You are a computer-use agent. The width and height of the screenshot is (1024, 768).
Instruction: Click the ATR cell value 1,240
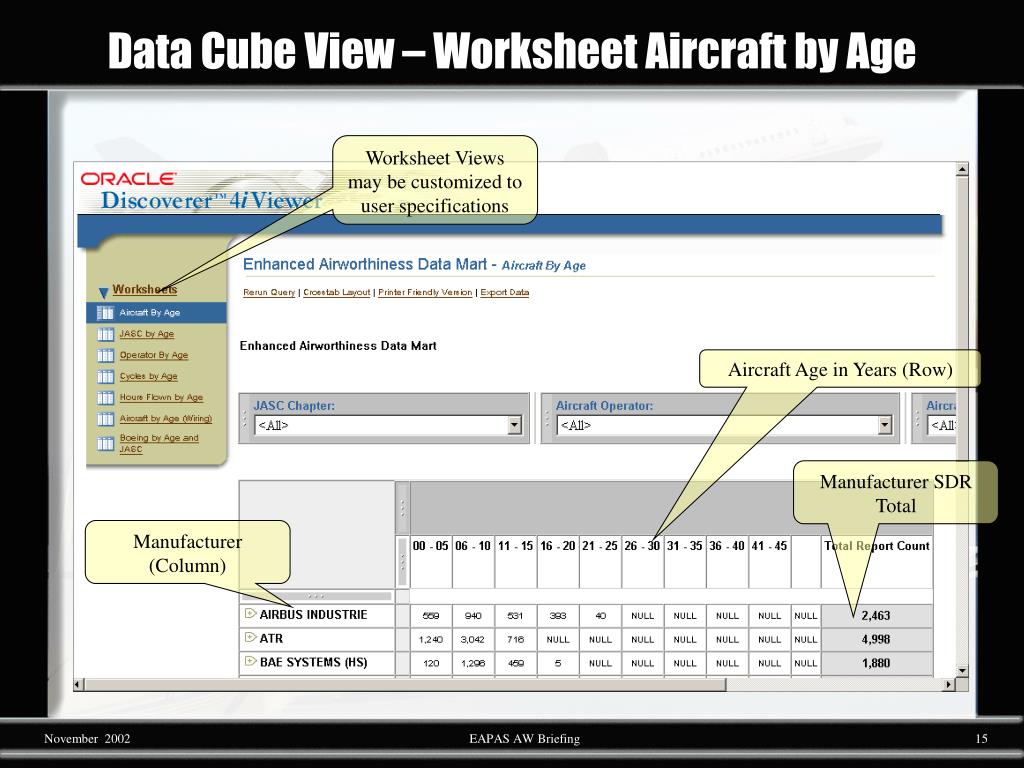[430, 639]
